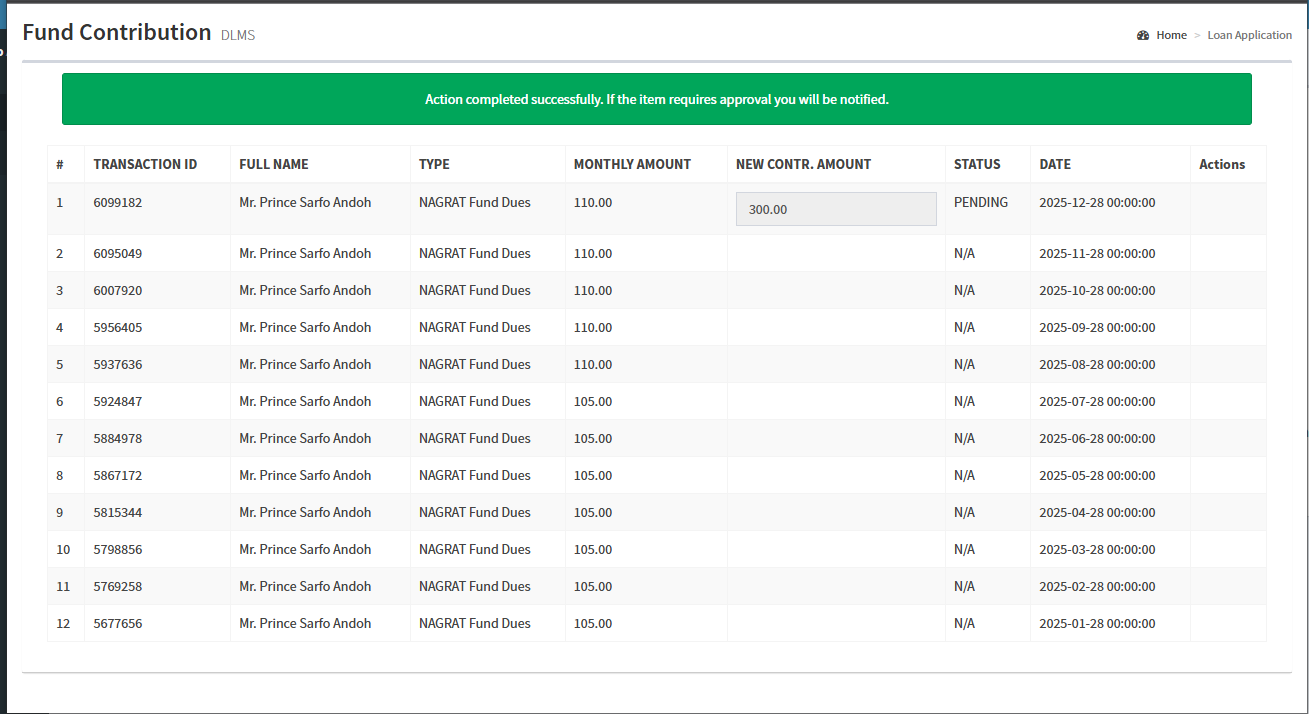This screenshot has width=1309, height=714.
Task: Click the Fund Contribution page heading
Action: 117,32
